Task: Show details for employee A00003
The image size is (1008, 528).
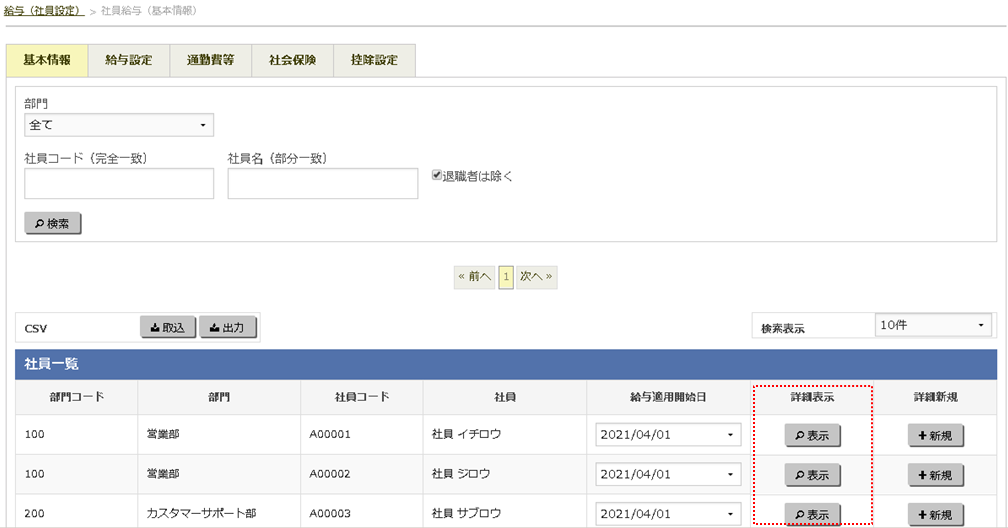Action: (811, 514)
